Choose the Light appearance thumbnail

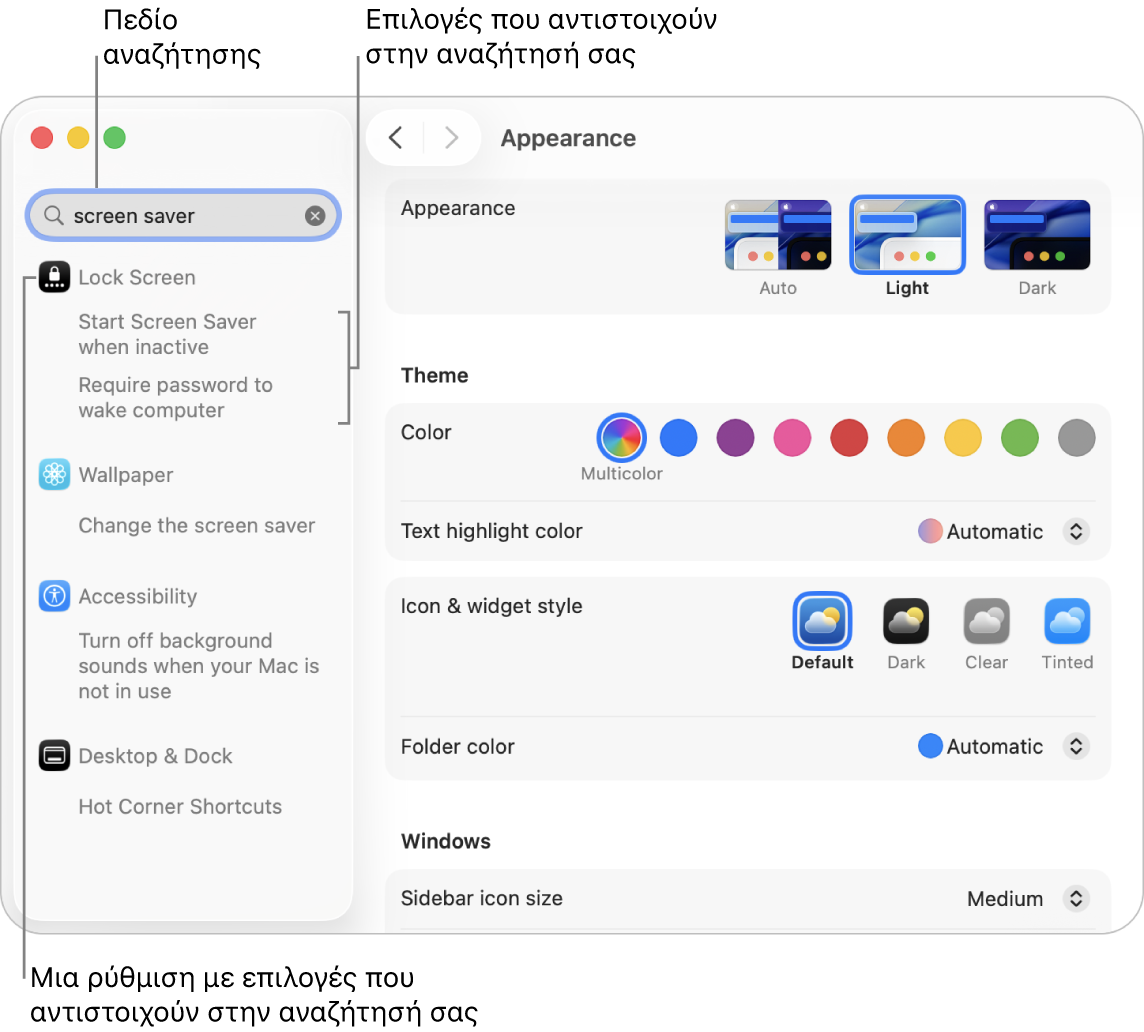908,235
